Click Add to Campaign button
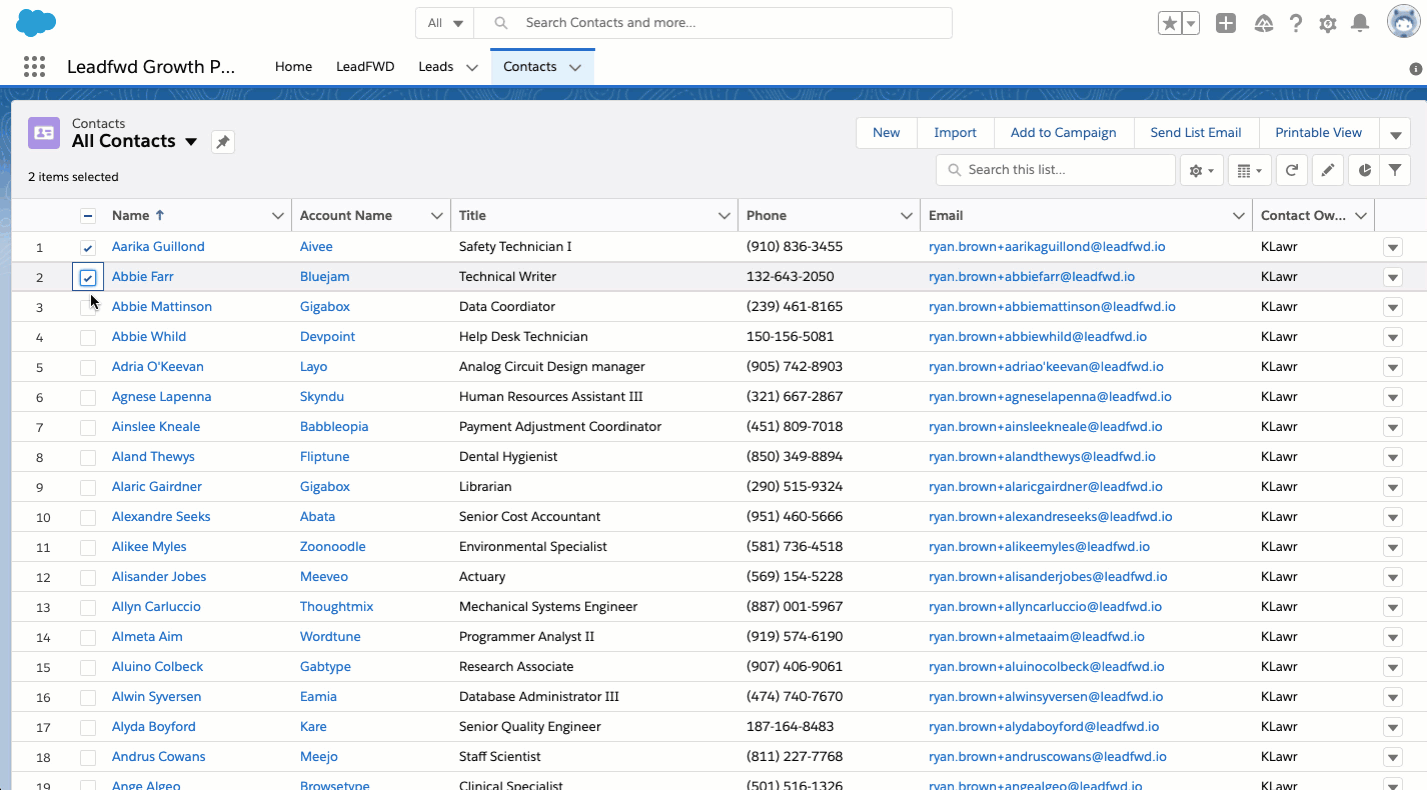 tap(1063, 133)
